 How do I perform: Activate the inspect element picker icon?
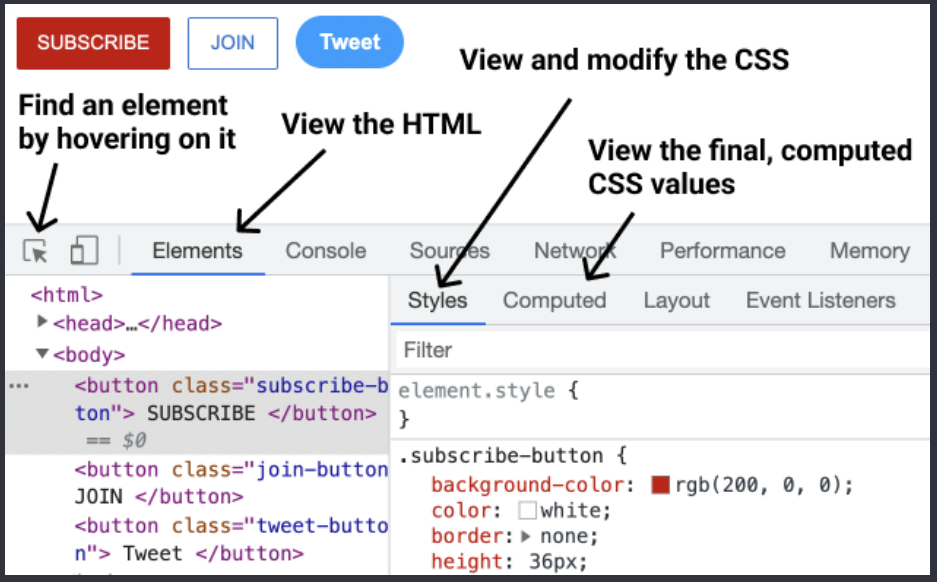[35, 251]
